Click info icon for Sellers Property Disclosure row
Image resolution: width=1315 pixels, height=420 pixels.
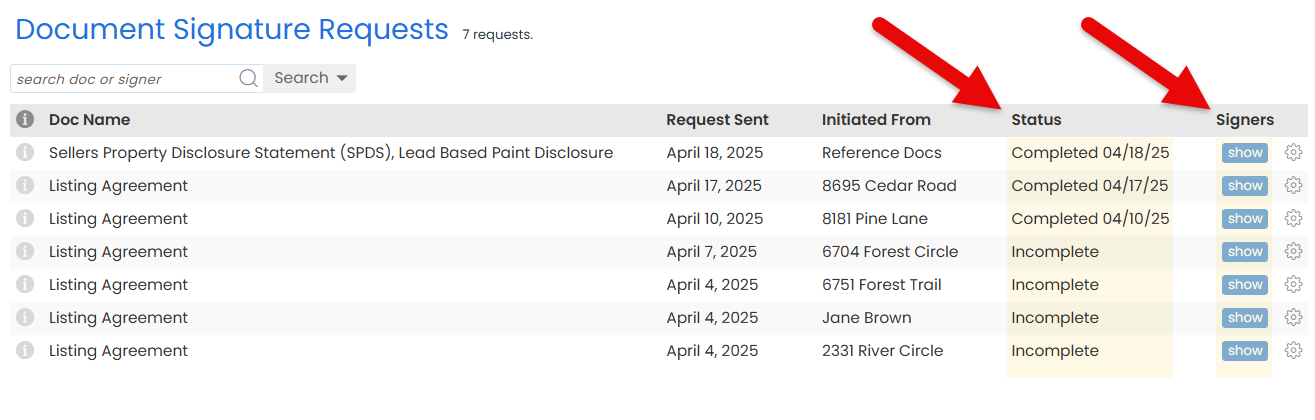pyautogui.click(x=25, y=152)
